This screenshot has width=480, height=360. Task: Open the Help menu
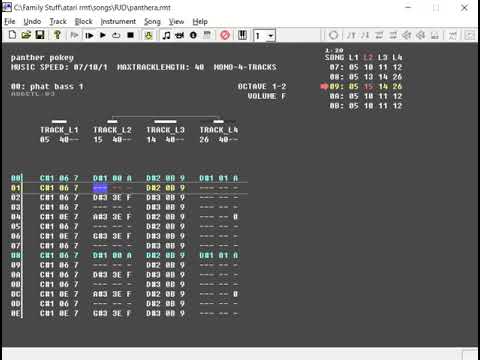200,22
